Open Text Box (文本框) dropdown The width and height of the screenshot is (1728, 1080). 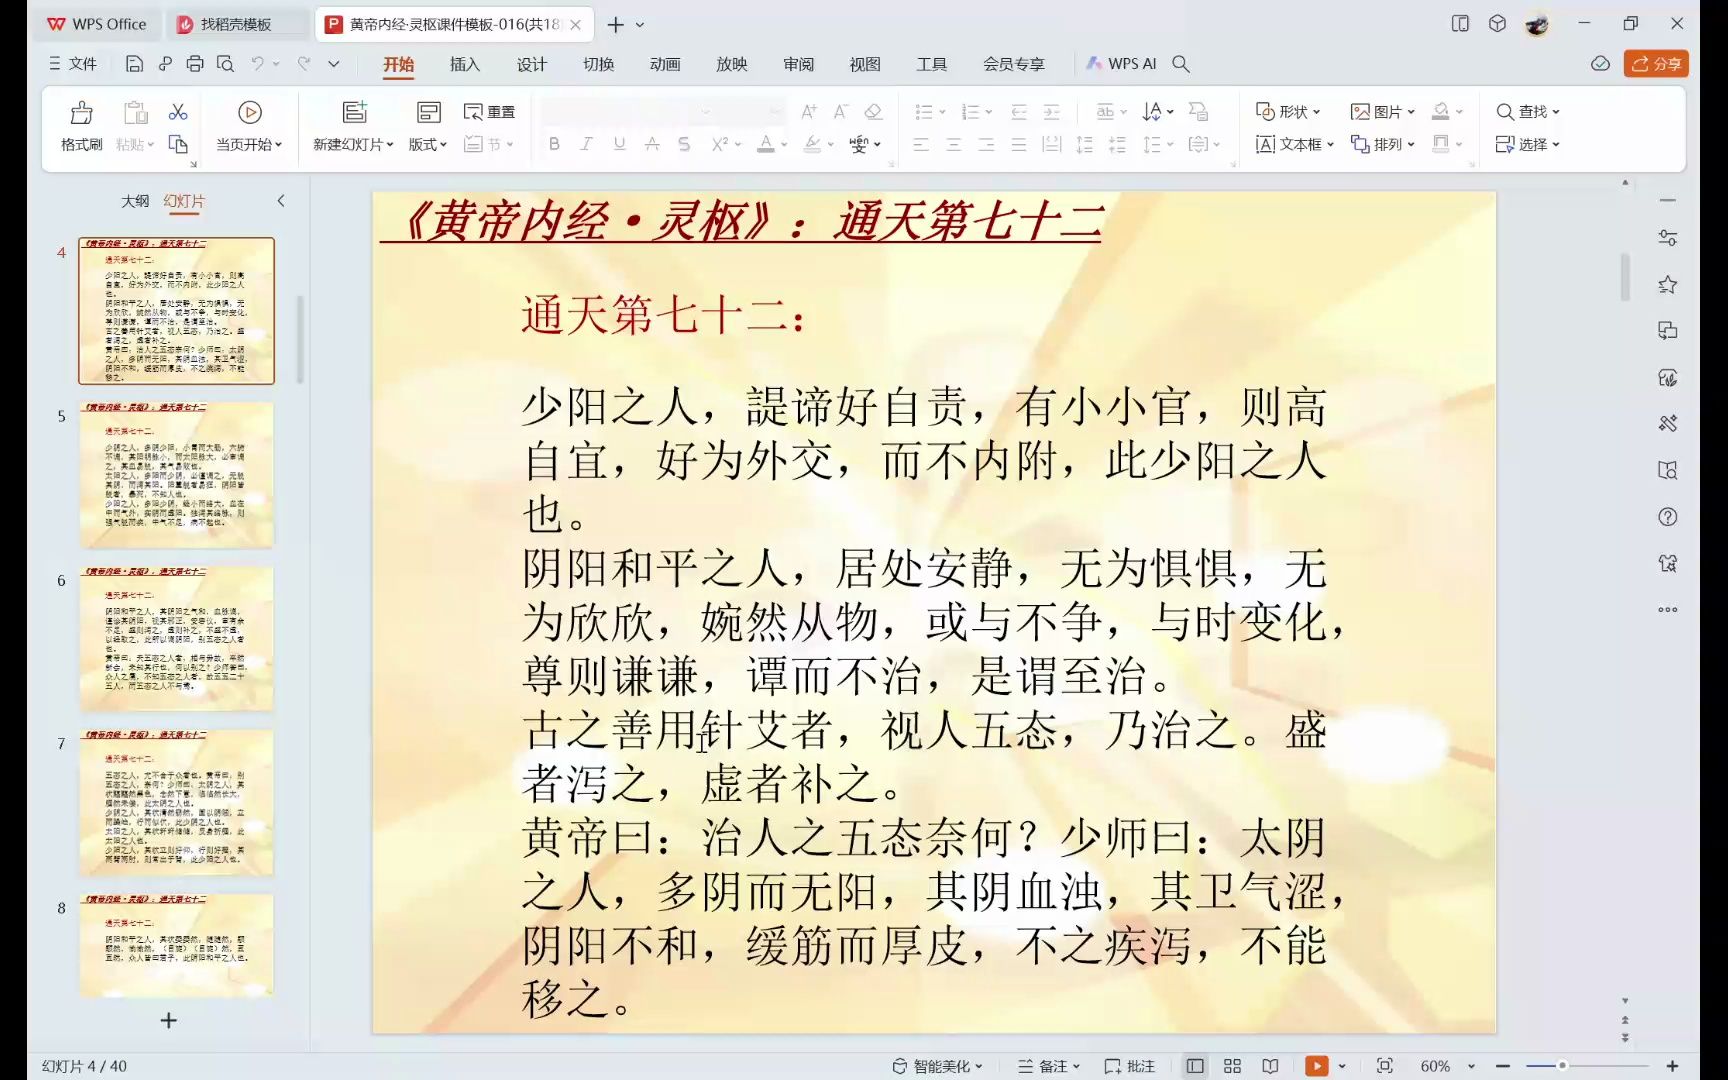coord(1295,144)
